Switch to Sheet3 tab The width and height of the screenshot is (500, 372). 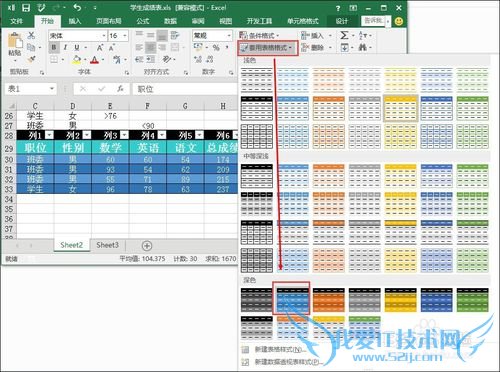(107, 245)
